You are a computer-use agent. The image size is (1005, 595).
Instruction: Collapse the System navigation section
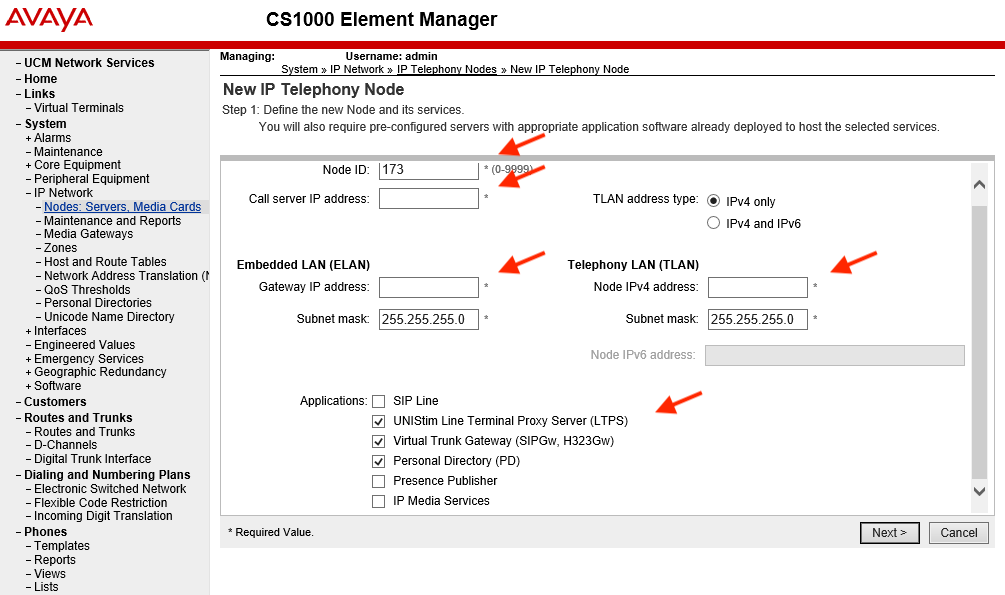click(19, 124)
